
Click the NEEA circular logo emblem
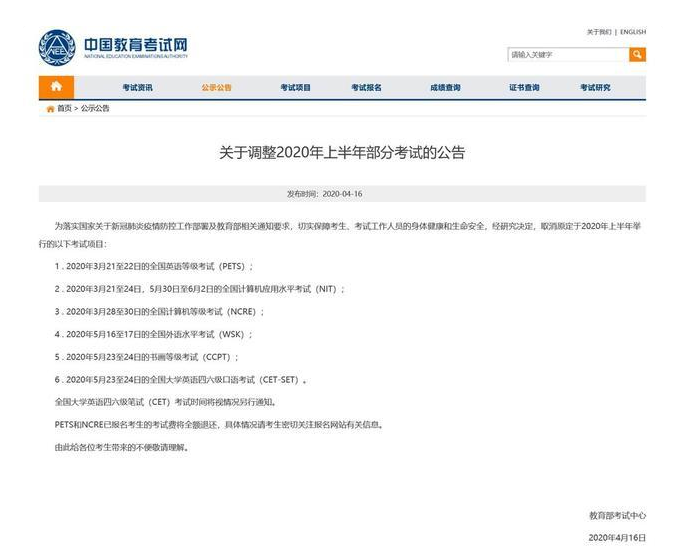(57, 48)
